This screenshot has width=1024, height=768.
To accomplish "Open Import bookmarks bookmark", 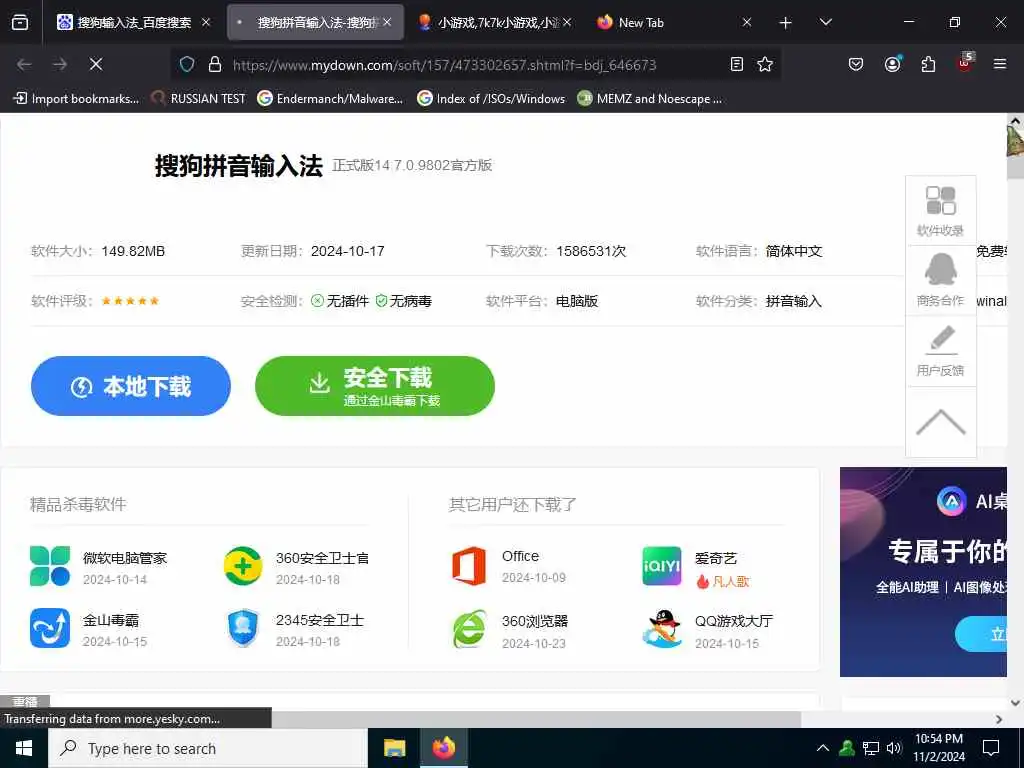I will [76, 99].
